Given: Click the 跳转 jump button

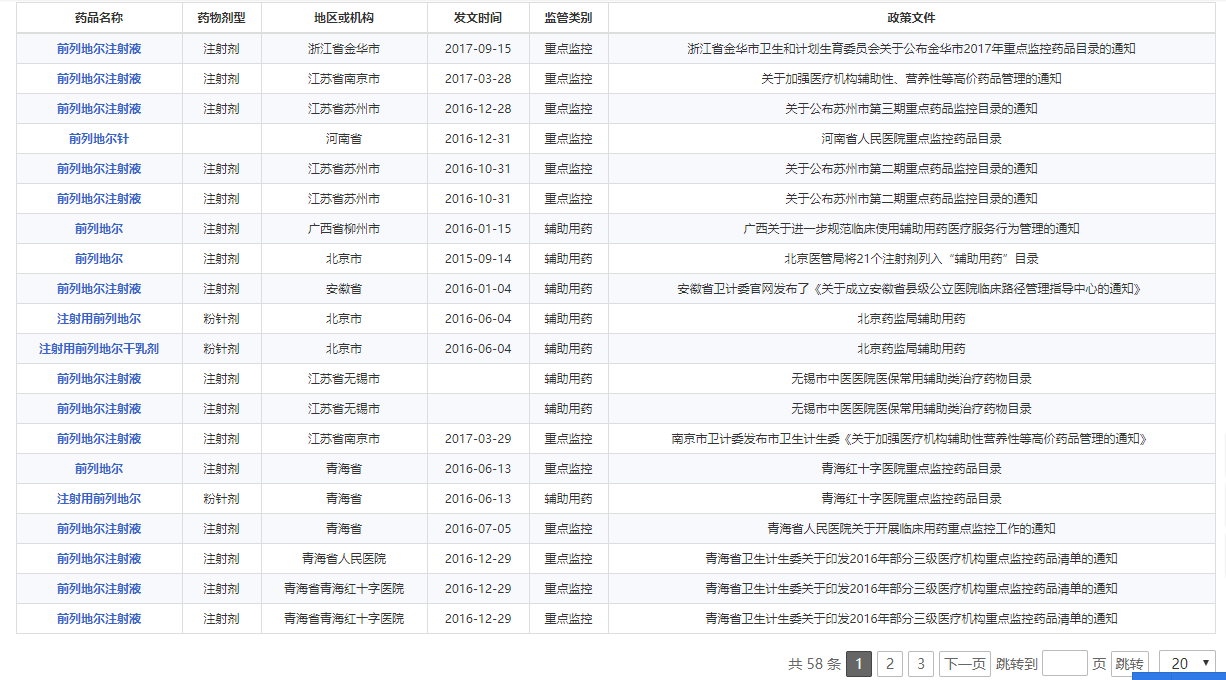Looking at the screenshot, I should 1130,664.
